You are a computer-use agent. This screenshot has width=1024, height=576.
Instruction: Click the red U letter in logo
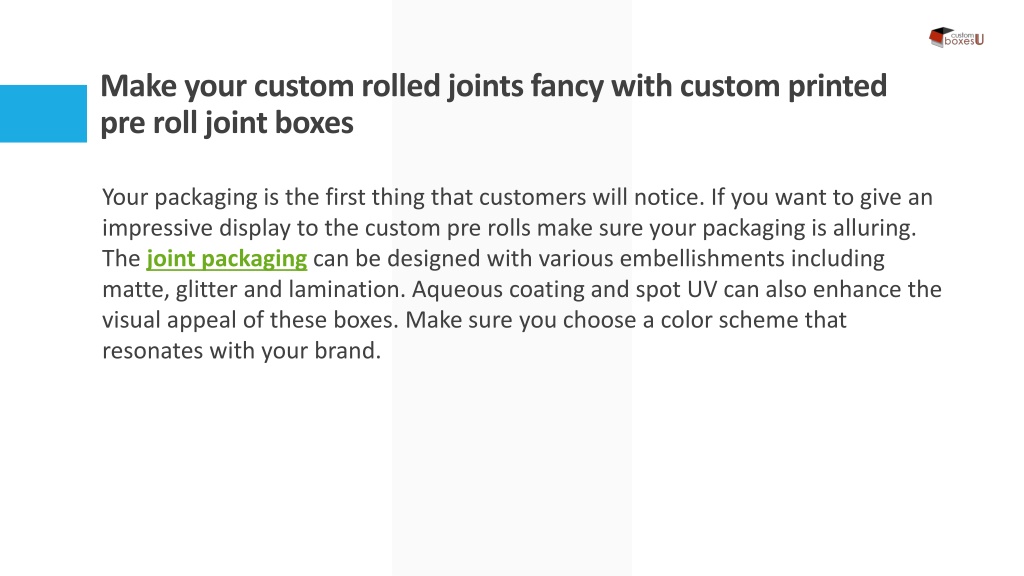coord(979,40)
